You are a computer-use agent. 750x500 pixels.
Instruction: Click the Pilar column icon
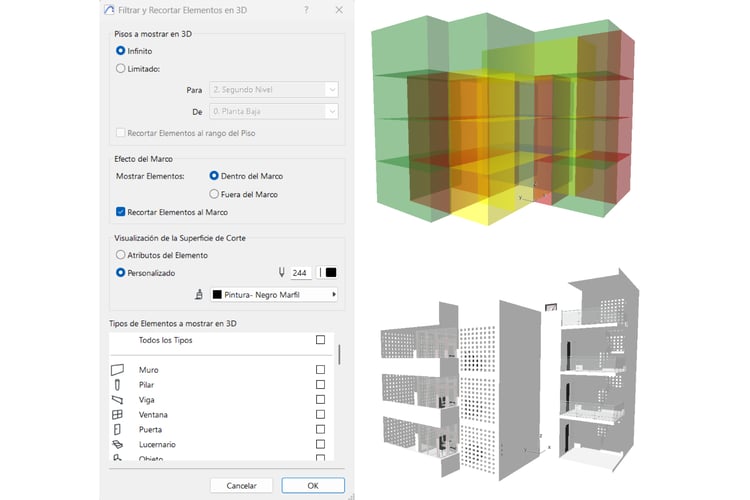(117, 385)
